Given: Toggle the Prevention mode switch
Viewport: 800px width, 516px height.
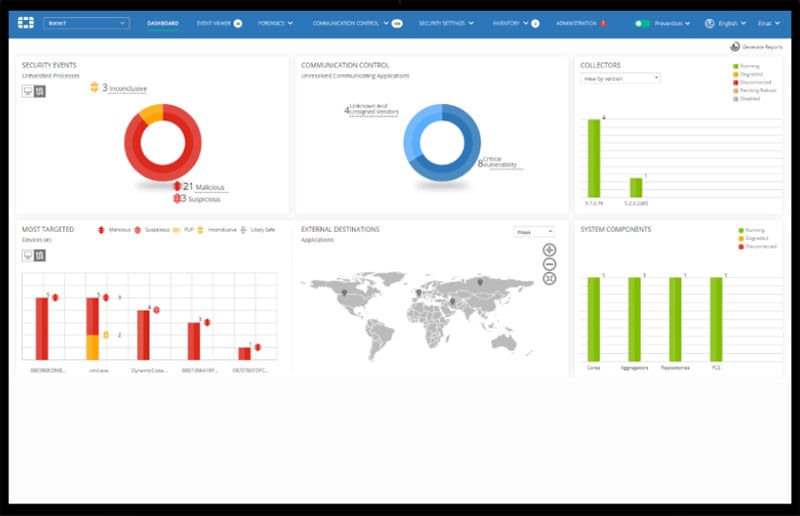Looking at the screenshot, I should (x=642, y=22).
